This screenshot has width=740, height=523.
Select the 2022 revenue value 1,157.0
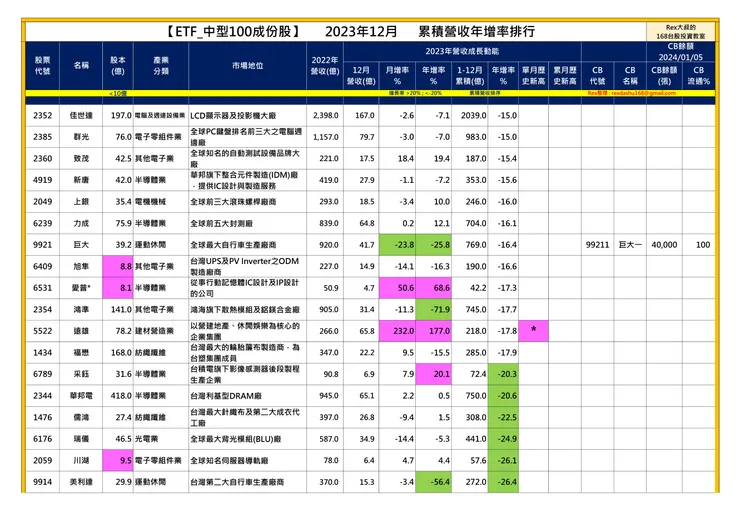(x=326, y=137)
